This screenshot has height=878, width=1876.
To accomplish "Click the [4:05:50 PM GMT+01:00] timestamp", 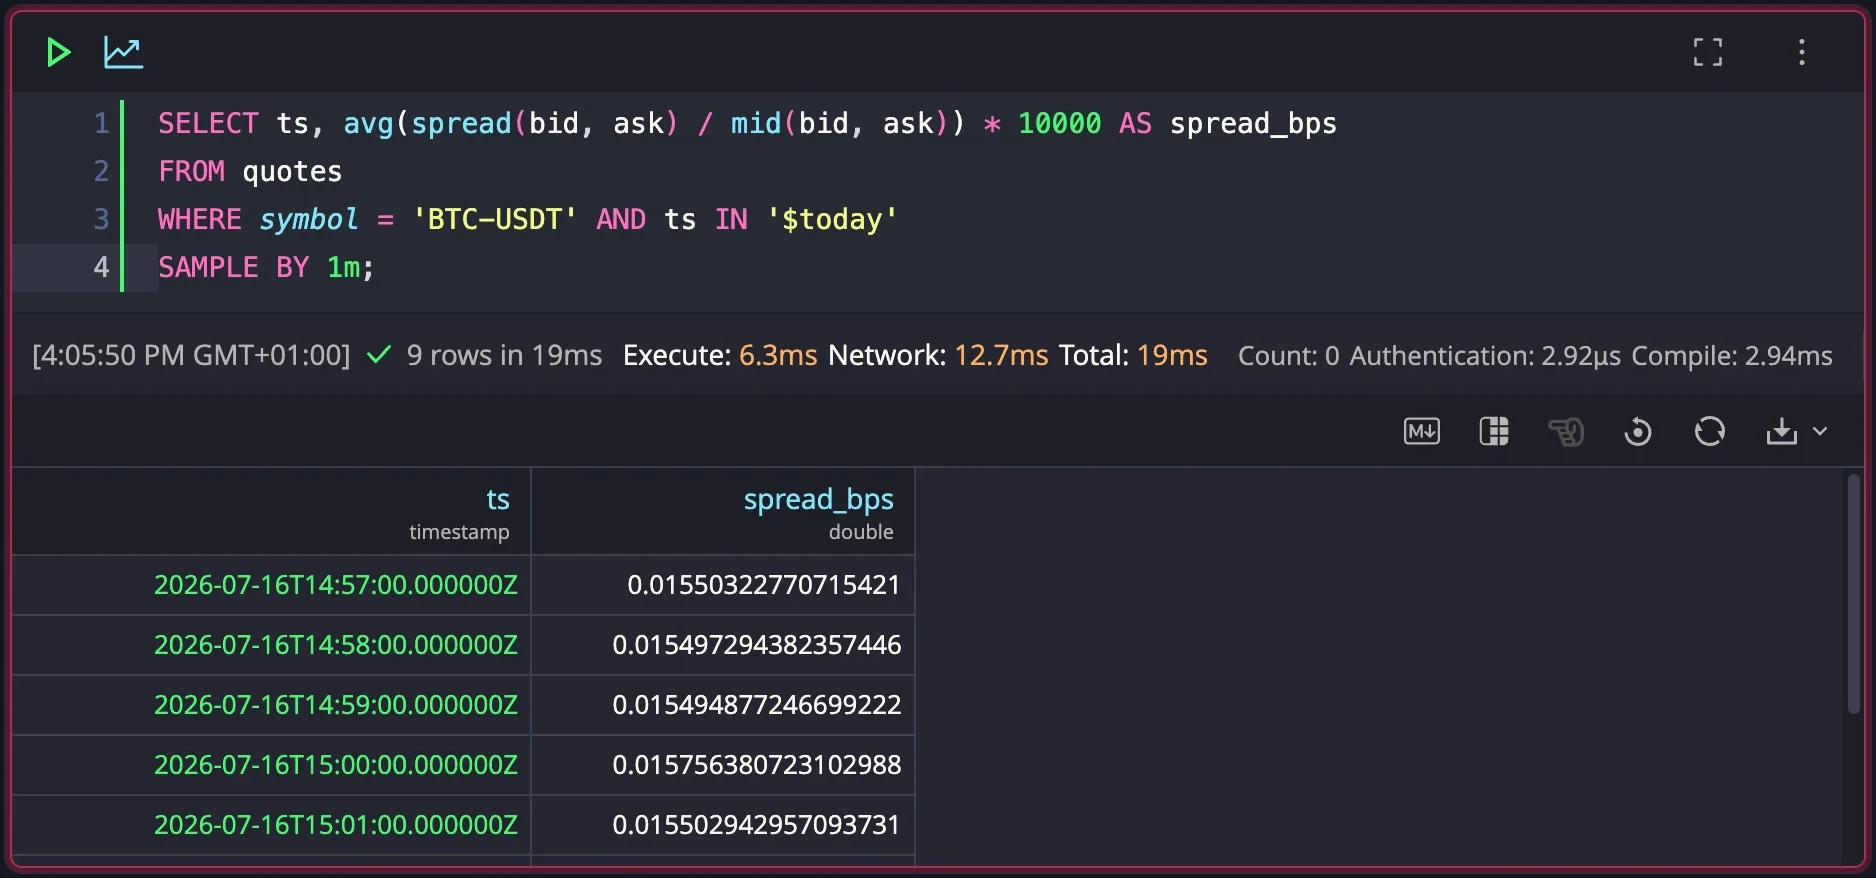I will click(x=191, y=355).
